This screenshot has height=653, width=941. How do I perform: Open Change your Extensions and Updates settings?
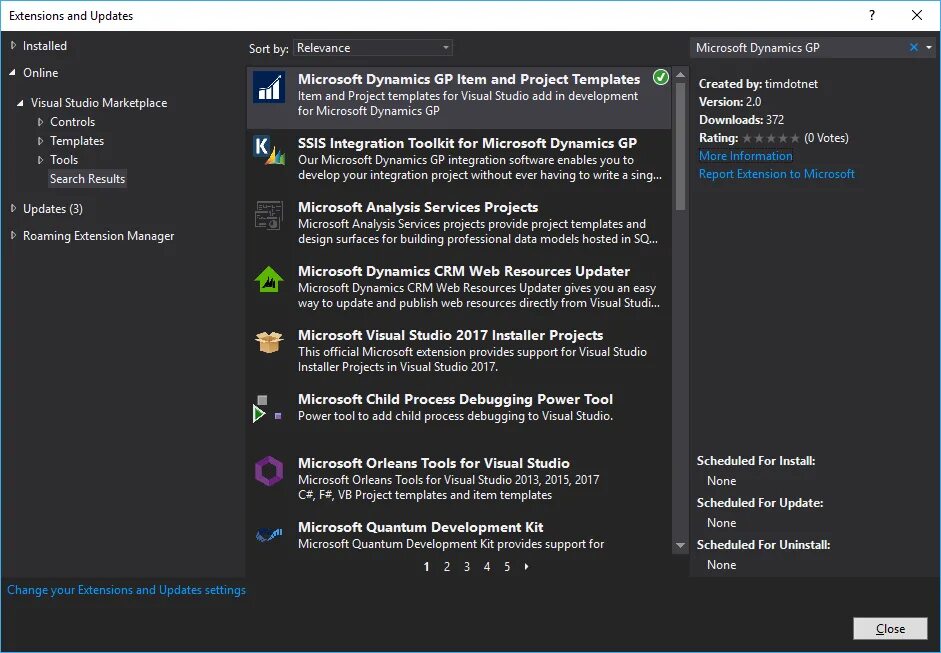click(x=126, y=590)
